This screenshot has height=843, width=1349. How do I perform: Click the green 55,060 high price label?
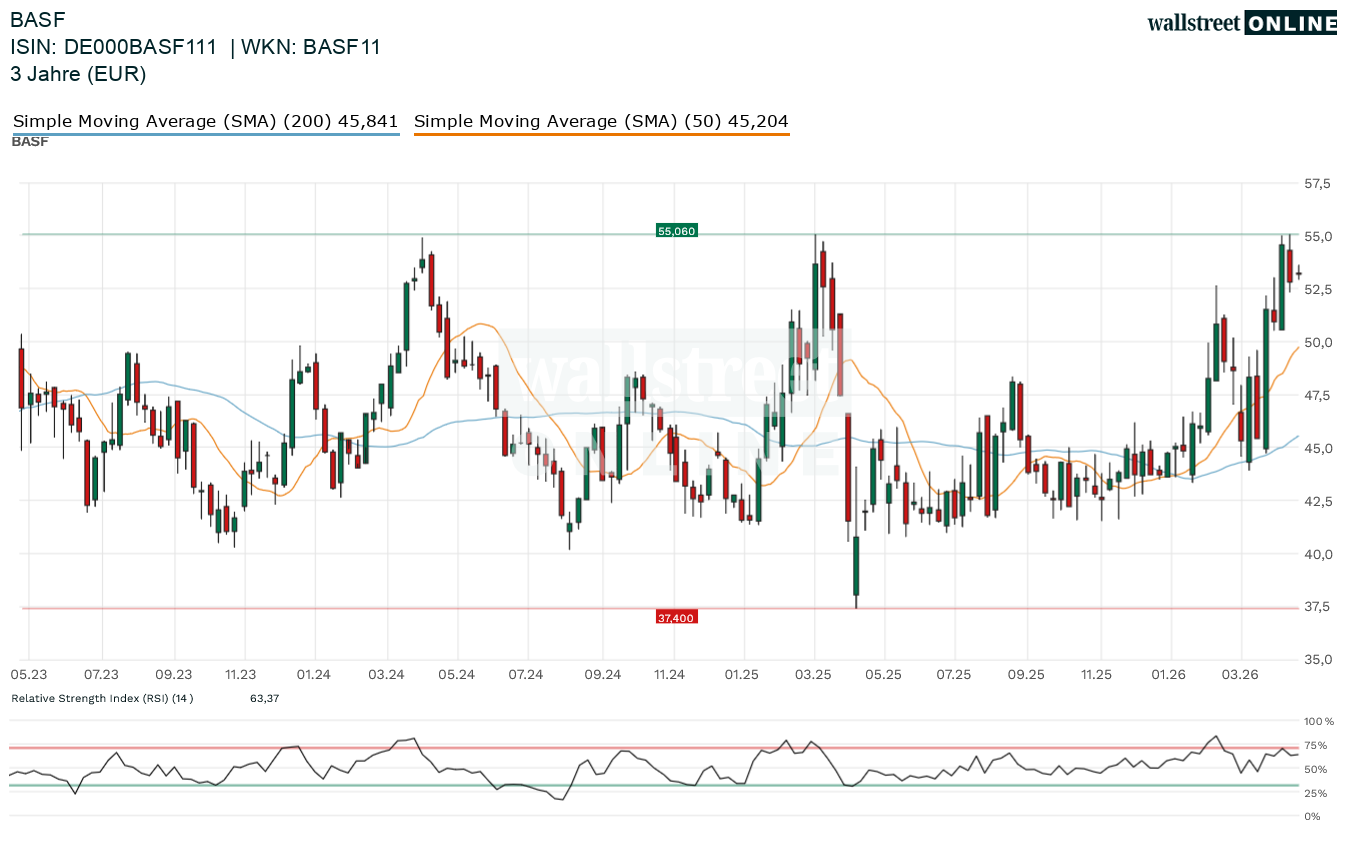[x=676, y=231]
